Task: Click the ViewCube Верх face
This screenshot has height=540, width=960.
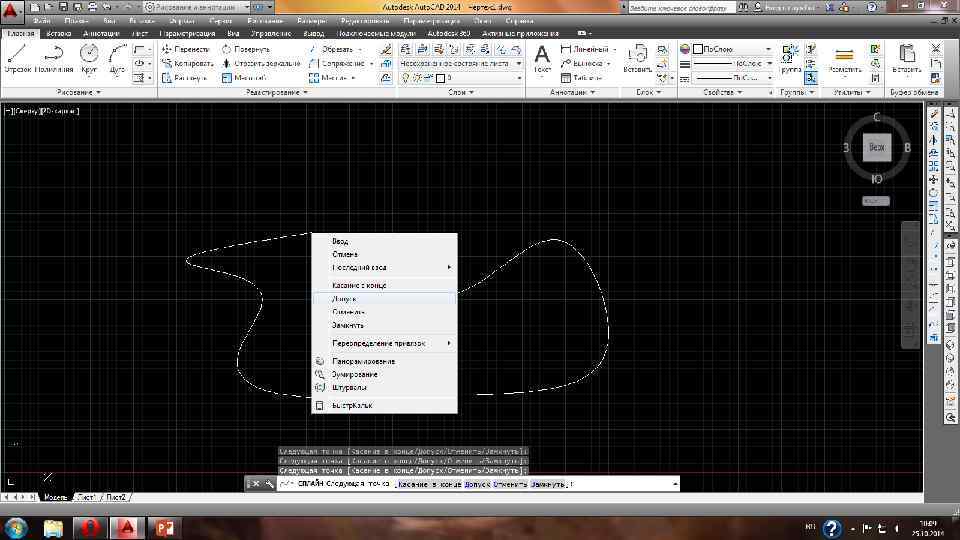Action: (x=877, y=147)
